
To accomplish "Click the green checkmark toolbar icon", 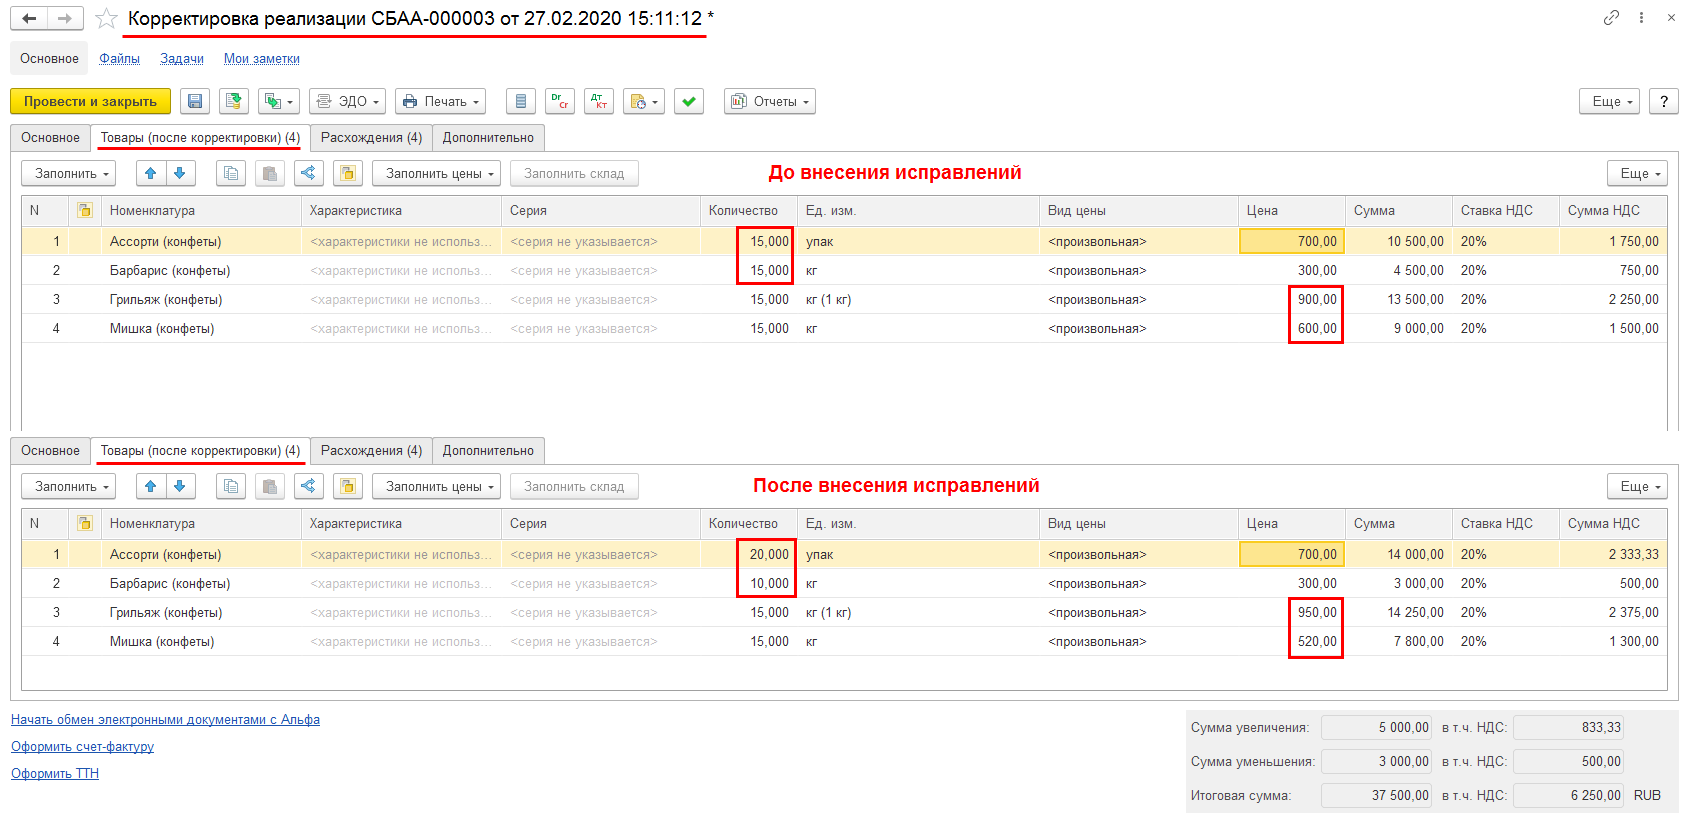I will [689, 101].
